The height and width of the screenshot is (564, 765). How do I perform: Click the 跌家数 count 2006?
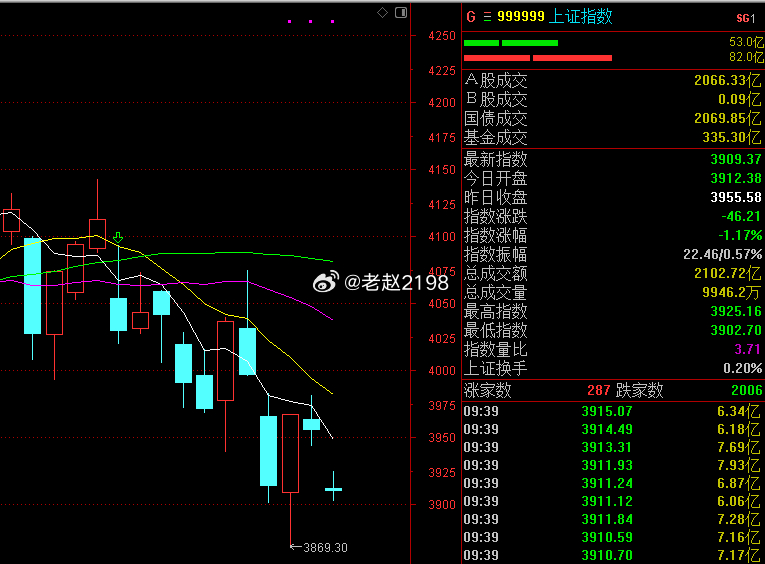(746, 390)
